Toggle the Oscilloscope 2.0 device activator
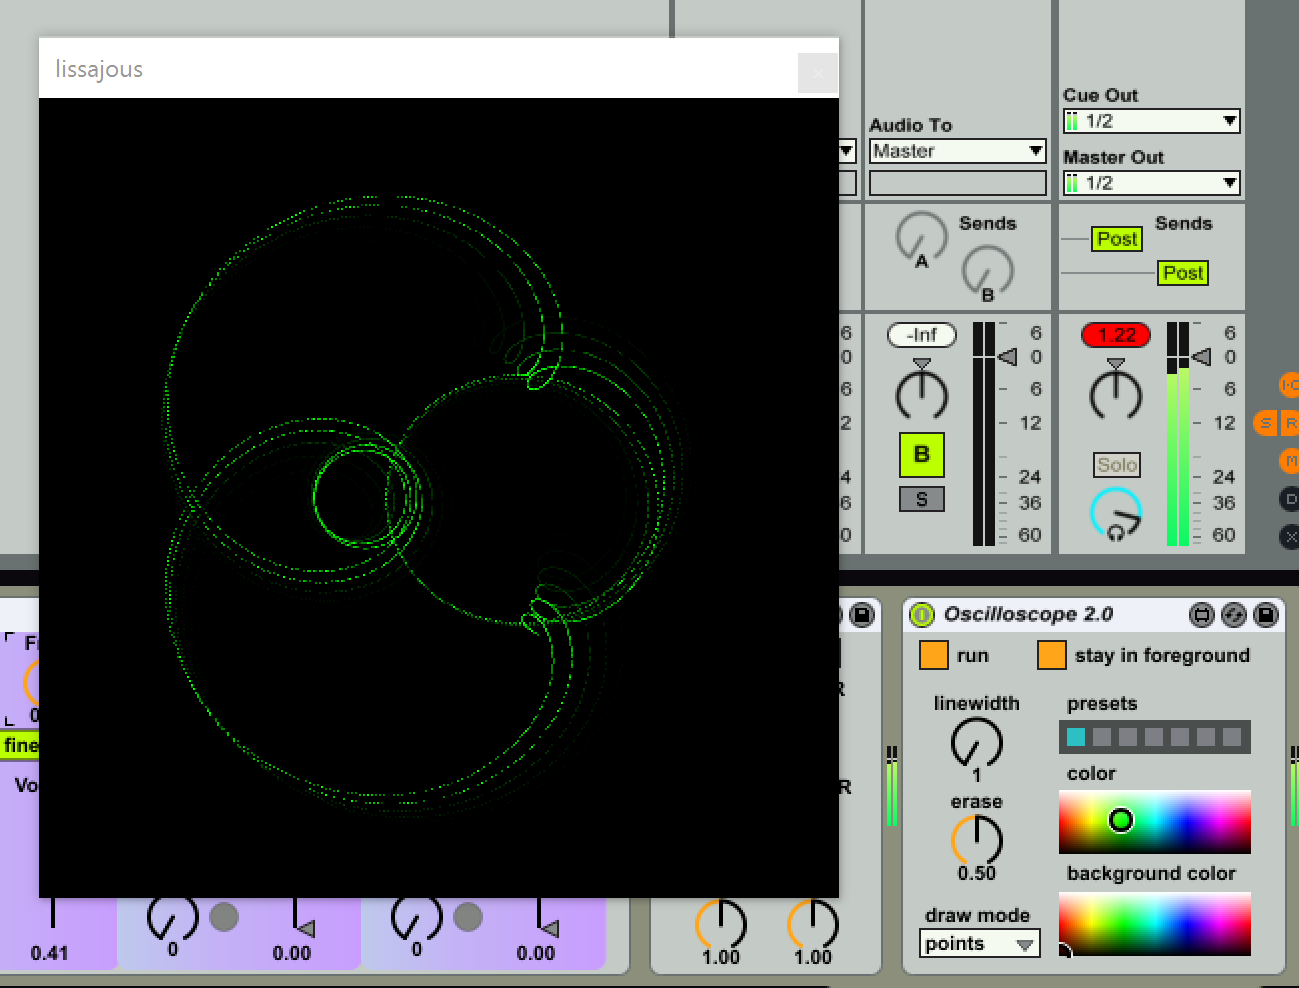 921,615
